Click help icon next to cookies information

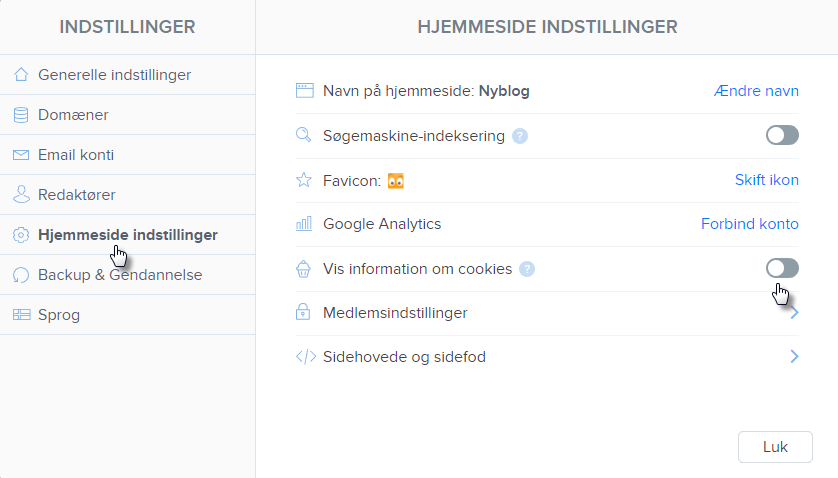click(527, 269)
